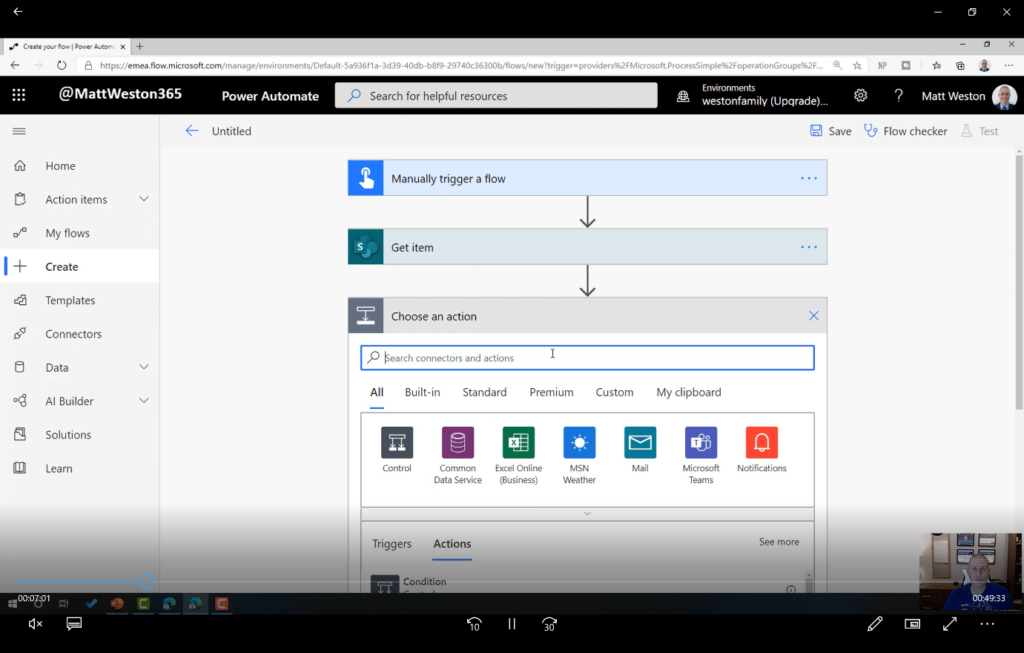The width and height of the screenshot is (1024, 653).
Task: Select the Notifications connector icon
Action: [761, 443]
